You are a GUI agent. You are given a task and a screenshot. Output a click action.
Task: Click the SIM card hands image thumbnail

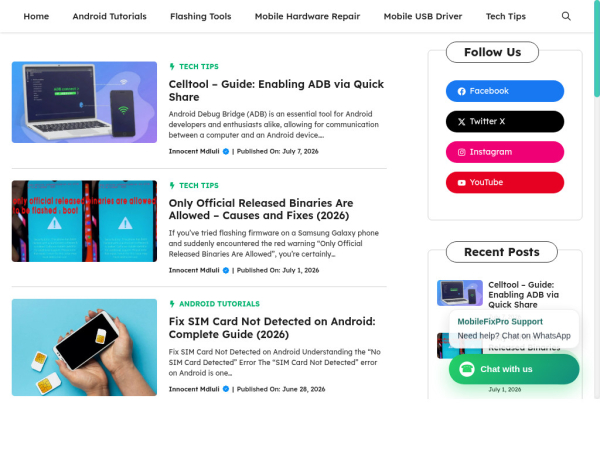tap(84, 347)
